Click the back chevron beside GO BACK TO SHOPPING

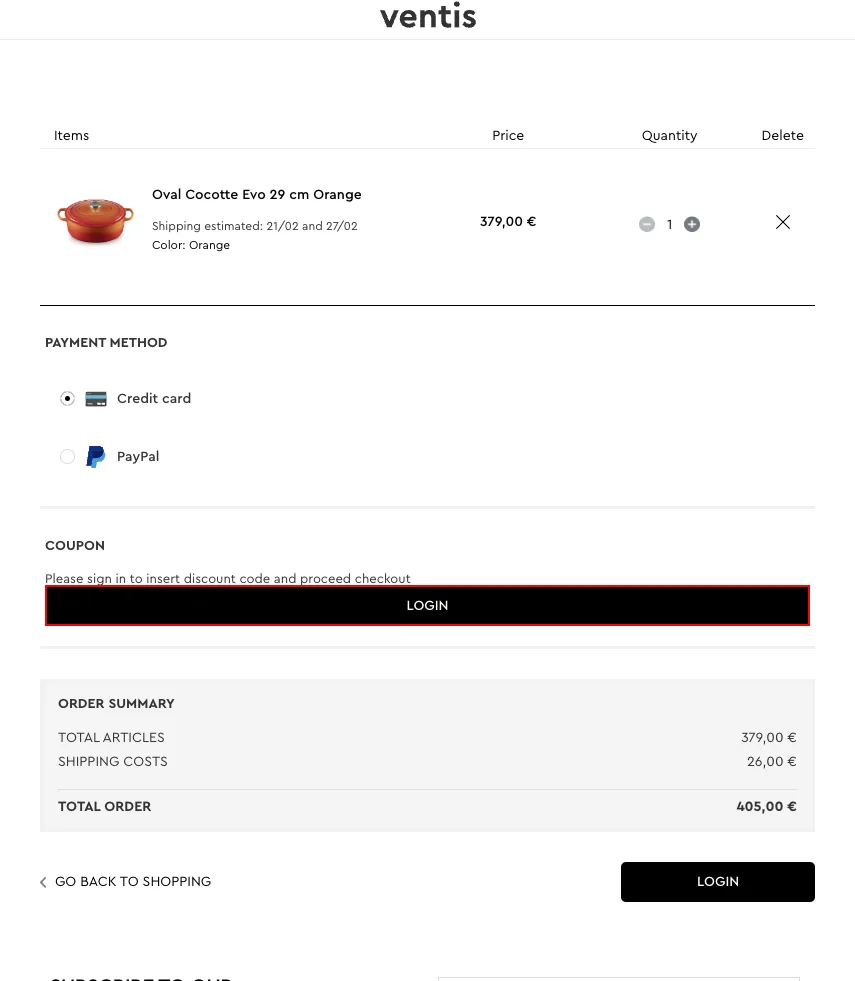(x=43, y=882)
